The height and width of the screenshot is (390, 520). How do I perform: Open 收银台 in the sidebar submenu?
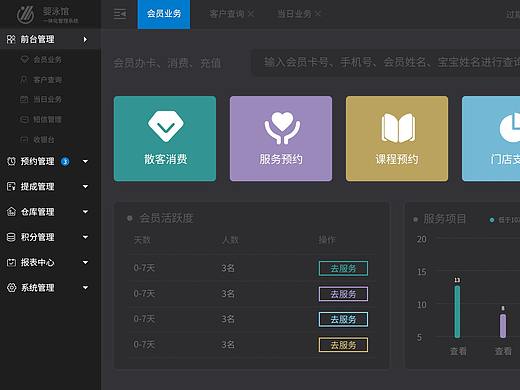click(44, 139)
